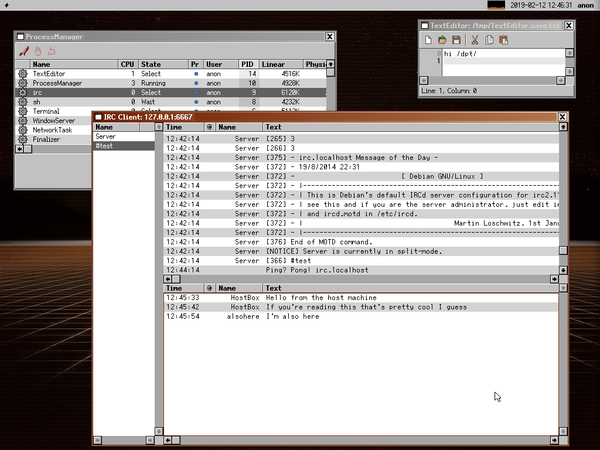This screenshot has width=600, height=450.
Task: Click the gear icon on the sh row
Action: coord(23,102)
